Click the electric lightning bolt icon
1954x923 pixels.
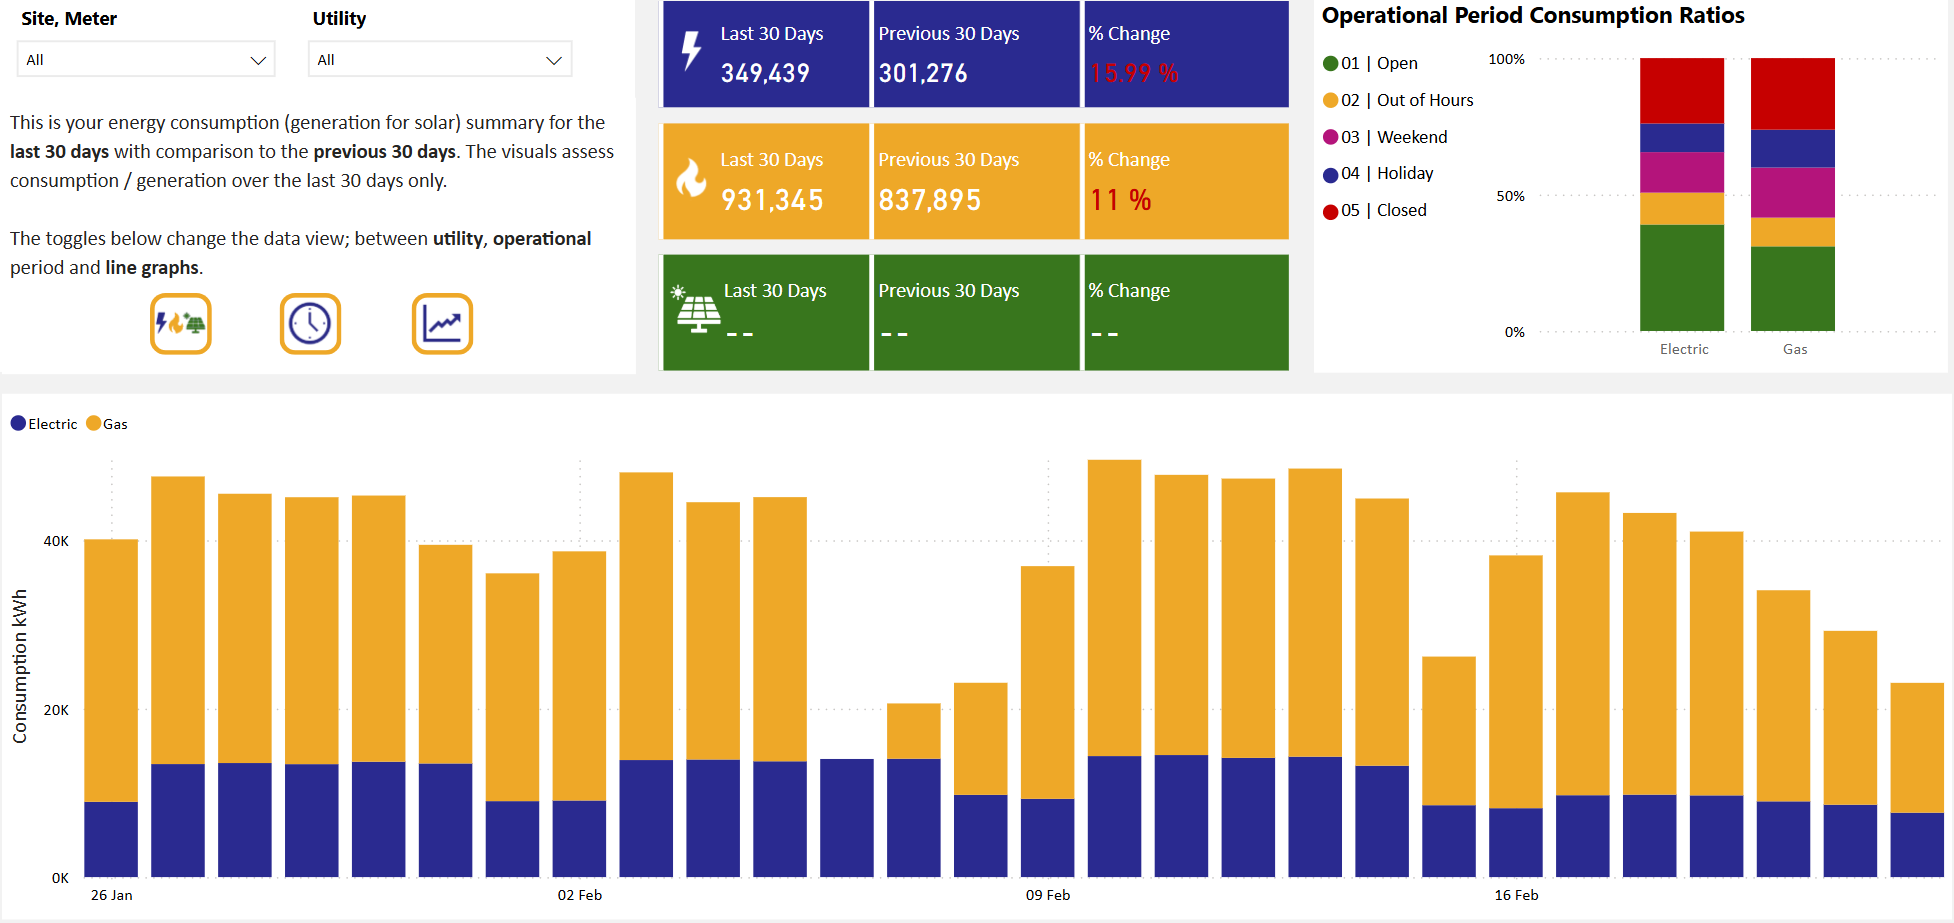pos(691,51)
